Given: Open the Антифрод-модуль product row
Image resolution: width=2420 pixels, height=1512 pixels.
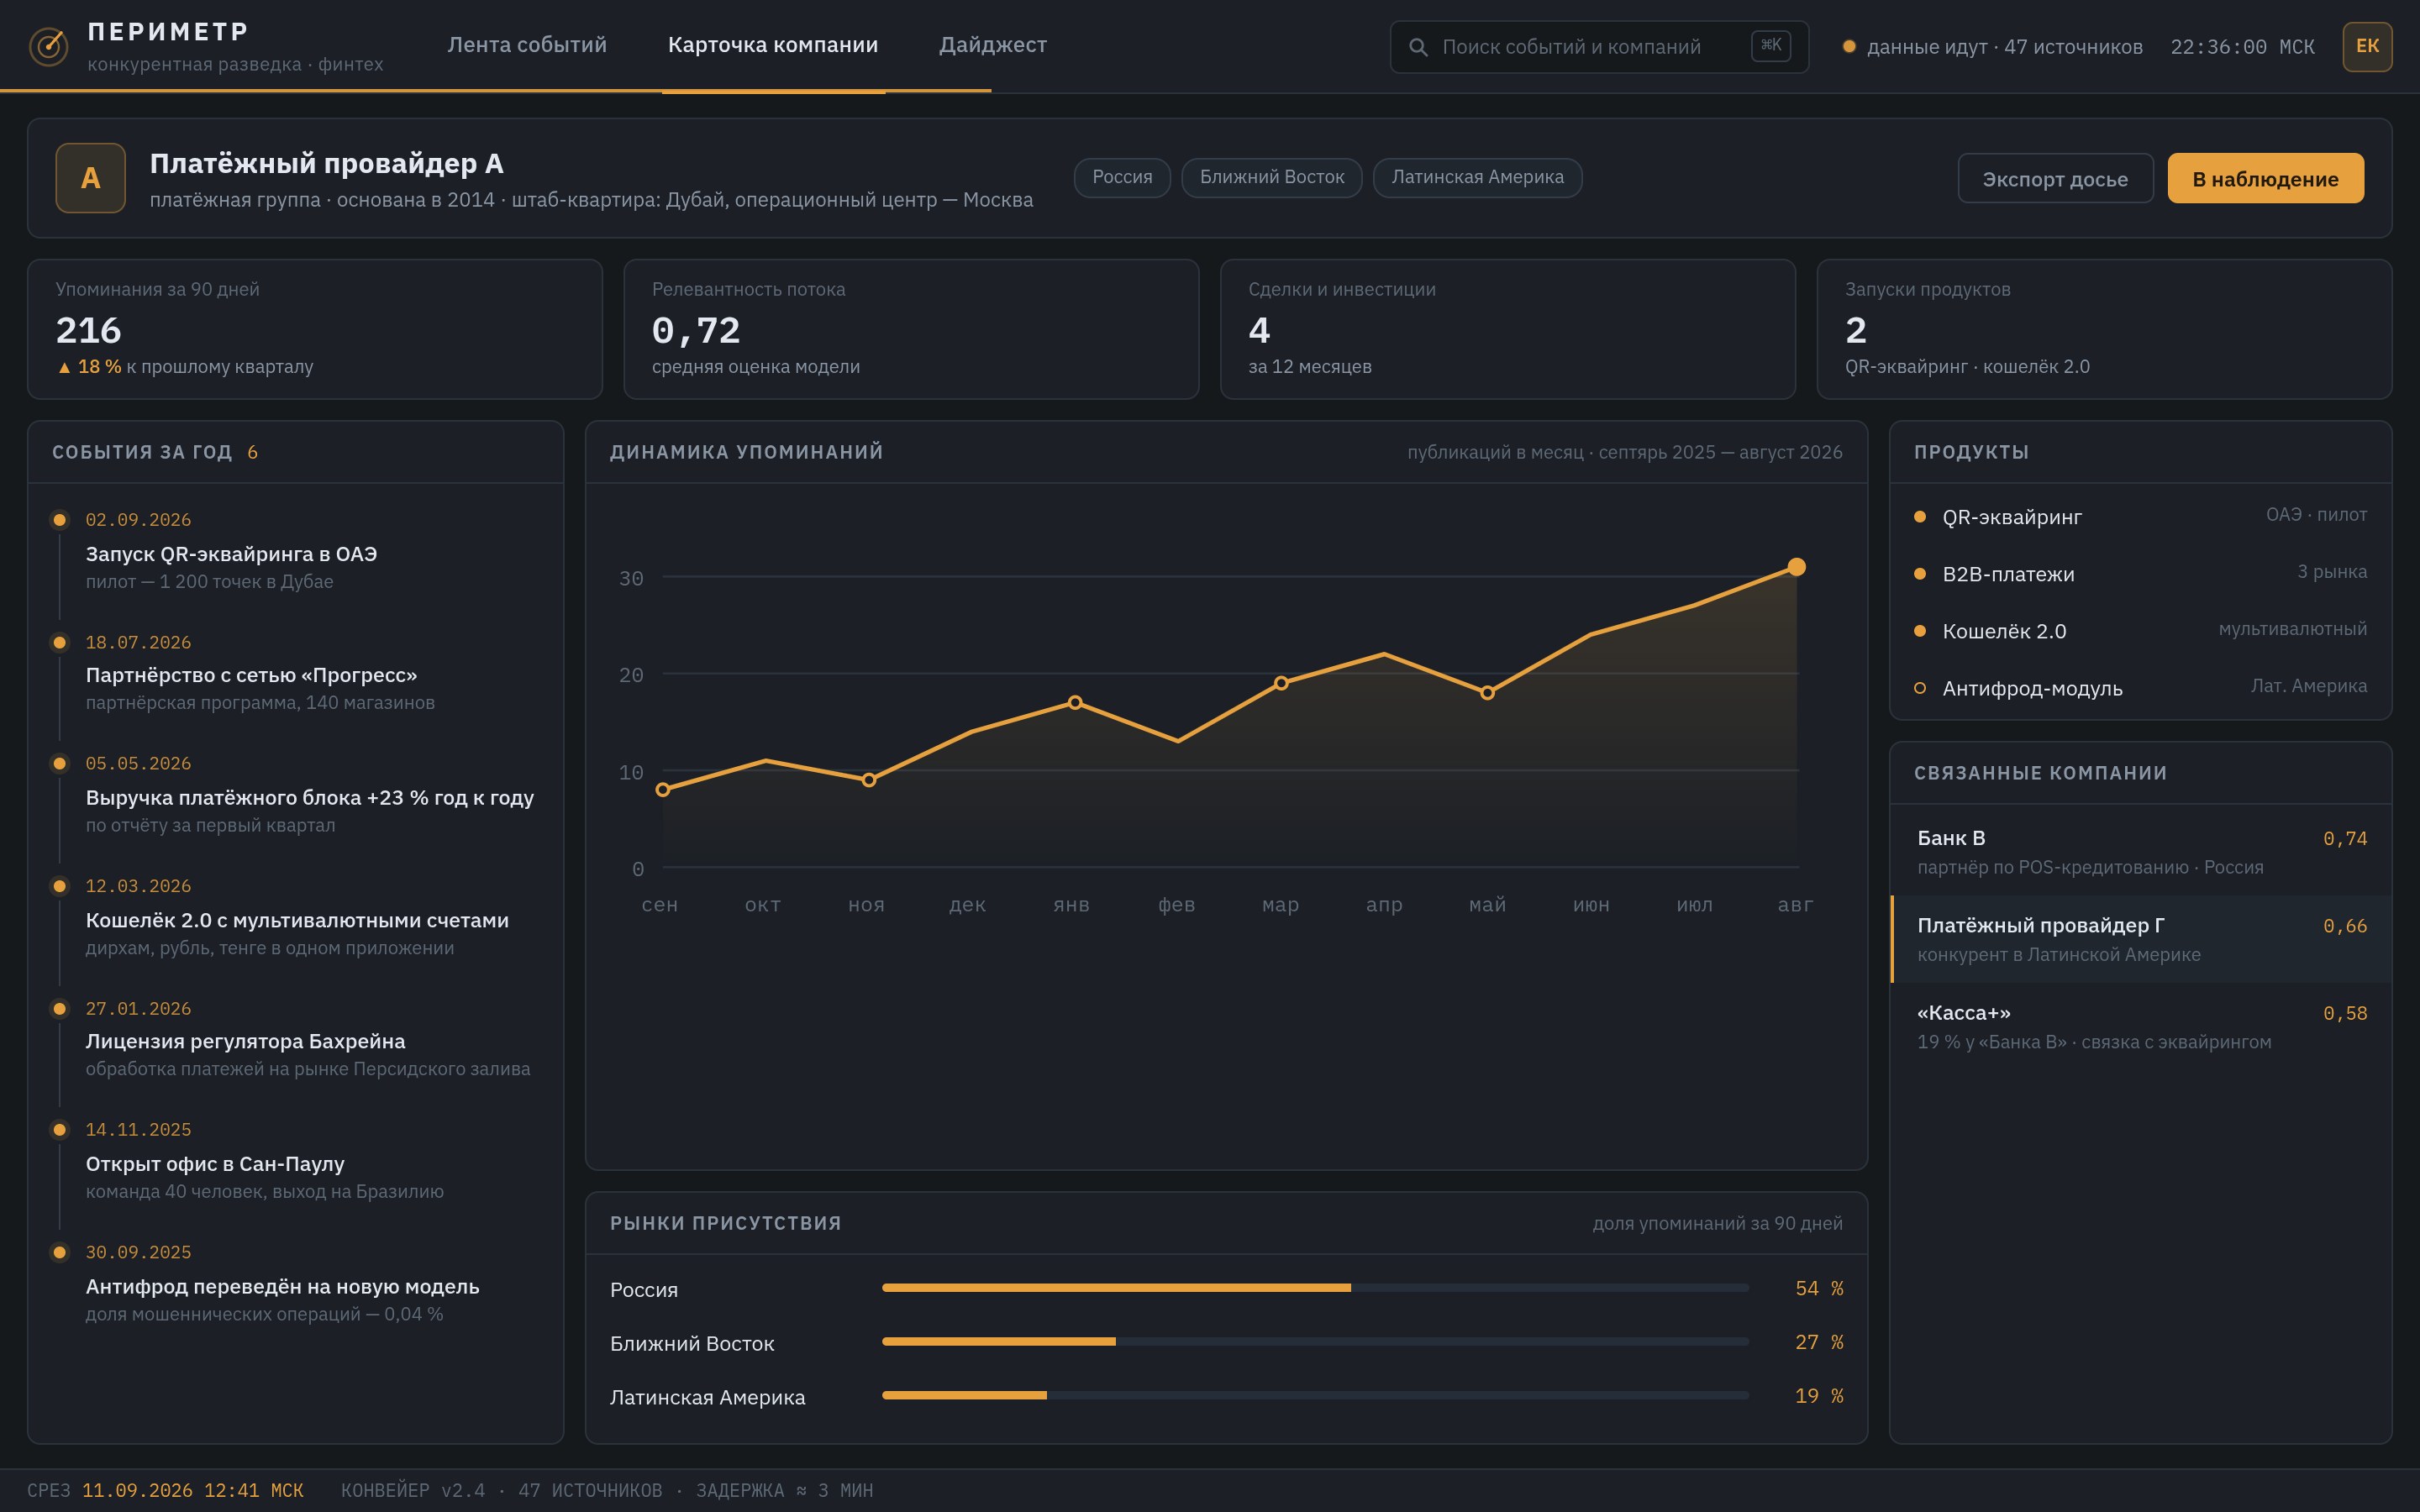Looking at the screenshot, I should 2140,688.
